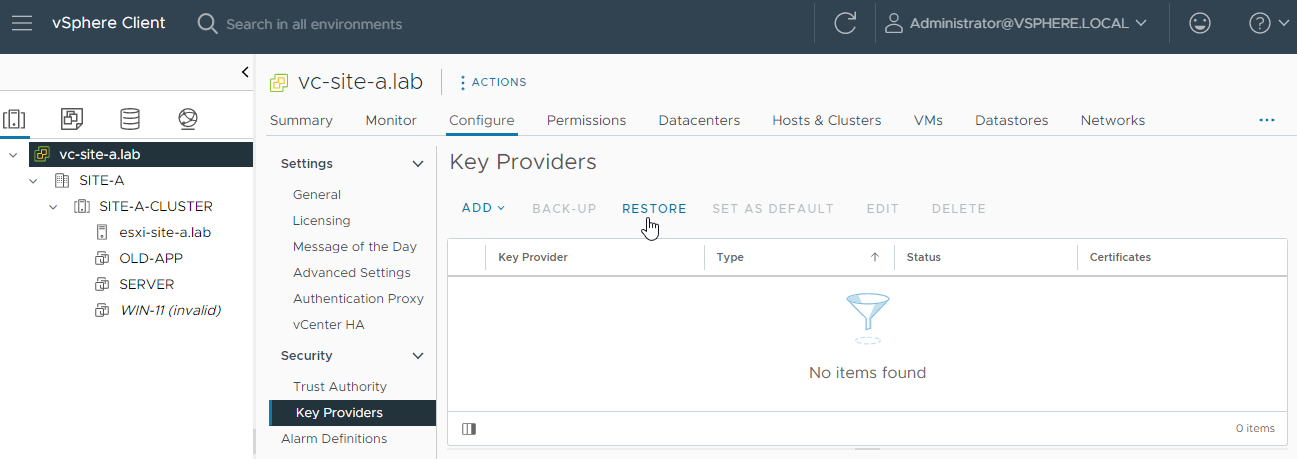The width and height of the screenshot is (1297, 459).
Task: Collapse the SITE-A datacenter node
Action: (x=33, y=180)
